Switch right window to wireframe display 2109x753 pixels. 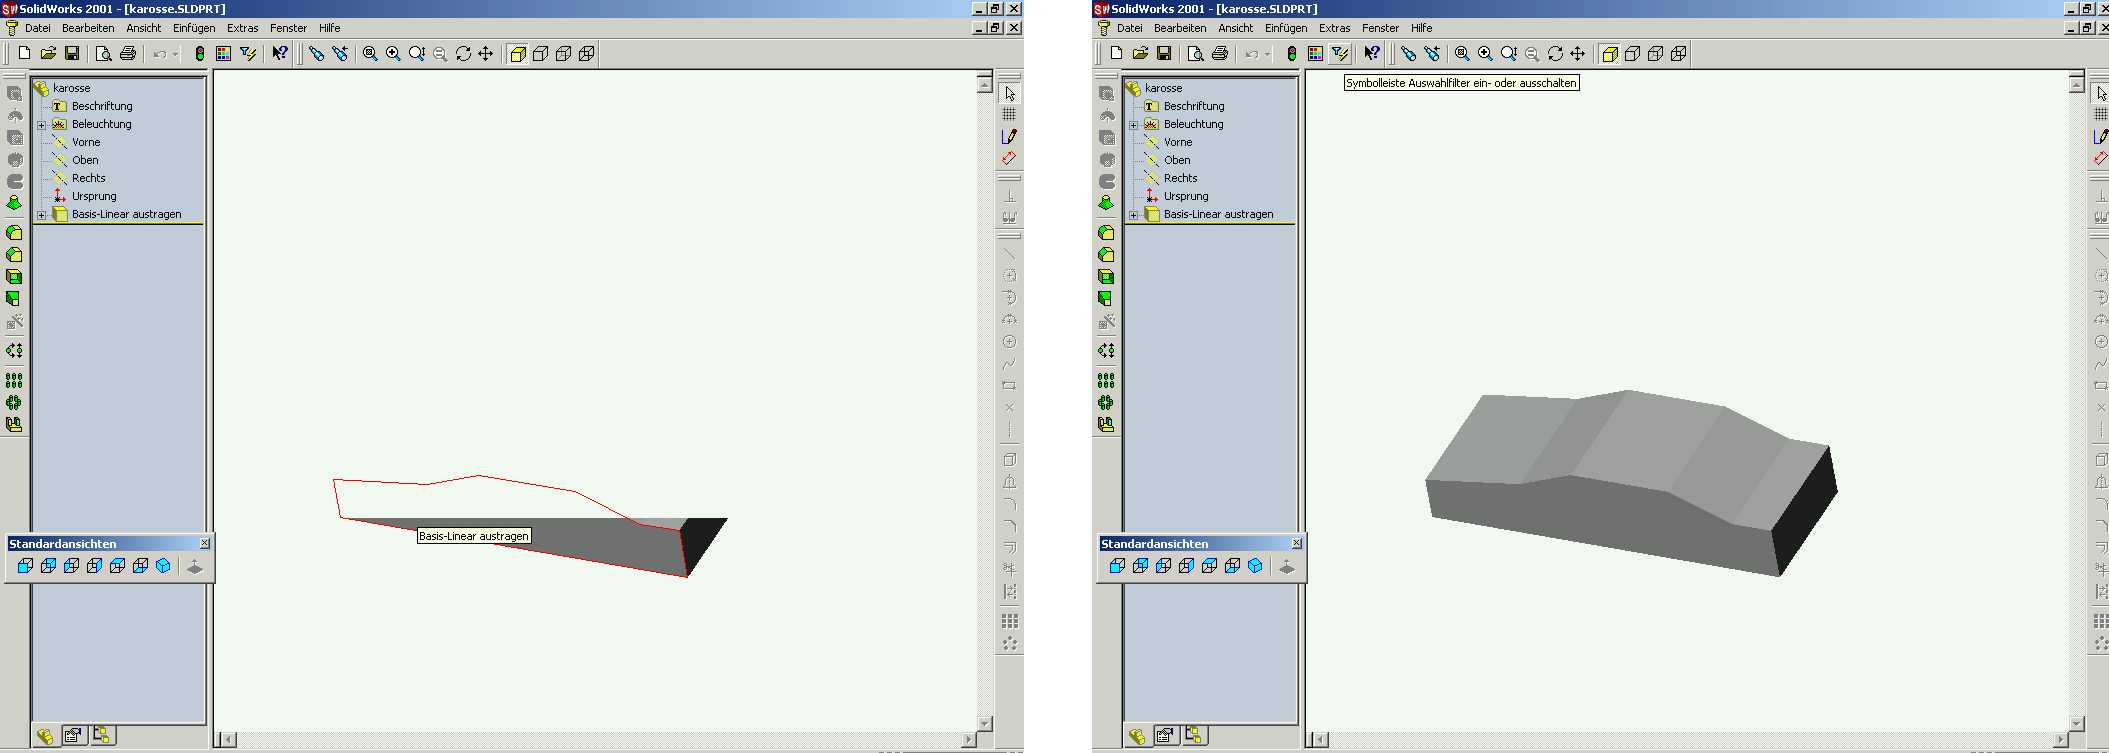coord(1679,53)
